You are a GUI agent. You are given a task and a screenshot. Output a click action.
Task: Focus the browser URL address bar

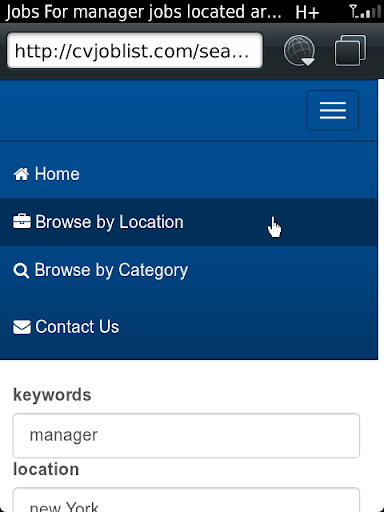(135, 51)
